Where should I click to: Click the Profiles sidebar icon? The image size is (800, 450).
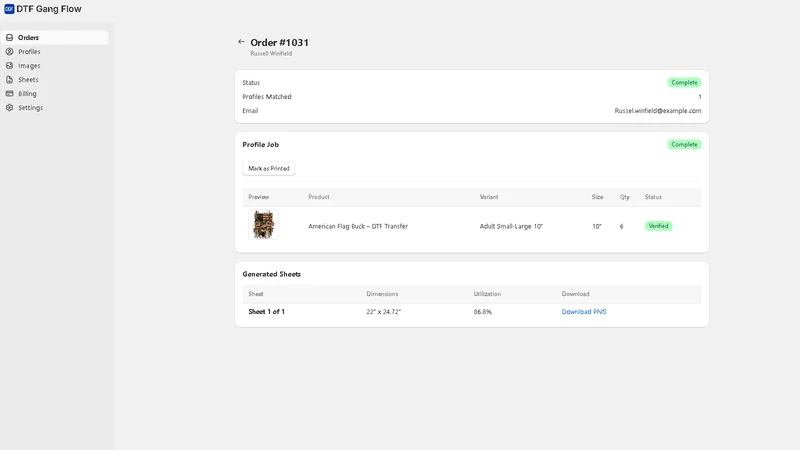(x=9, y=52)
